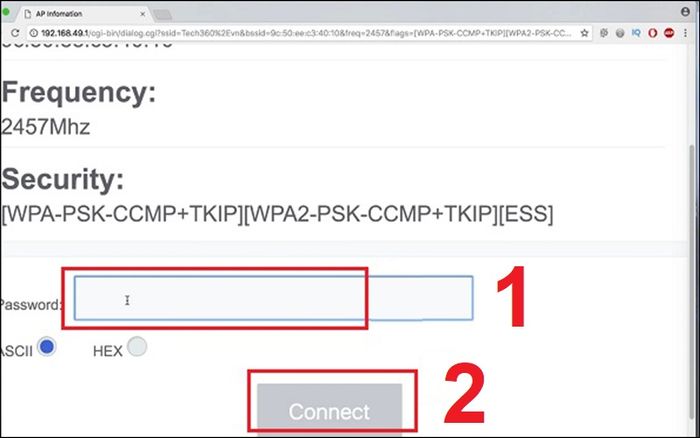700x438 pixels.
Task: Bookmark this page with the star icon
Action: [584, 33]
